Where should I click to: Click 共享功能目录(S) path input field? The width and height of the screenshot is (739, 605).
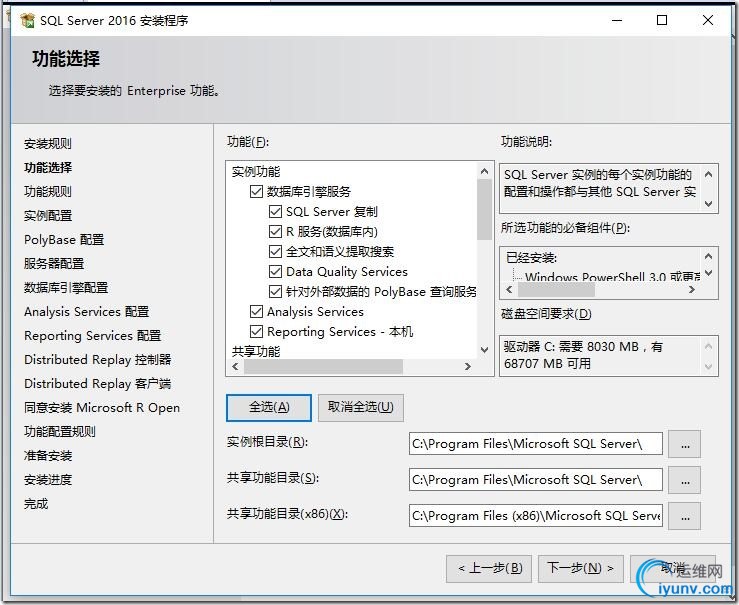tap(536, 480)
